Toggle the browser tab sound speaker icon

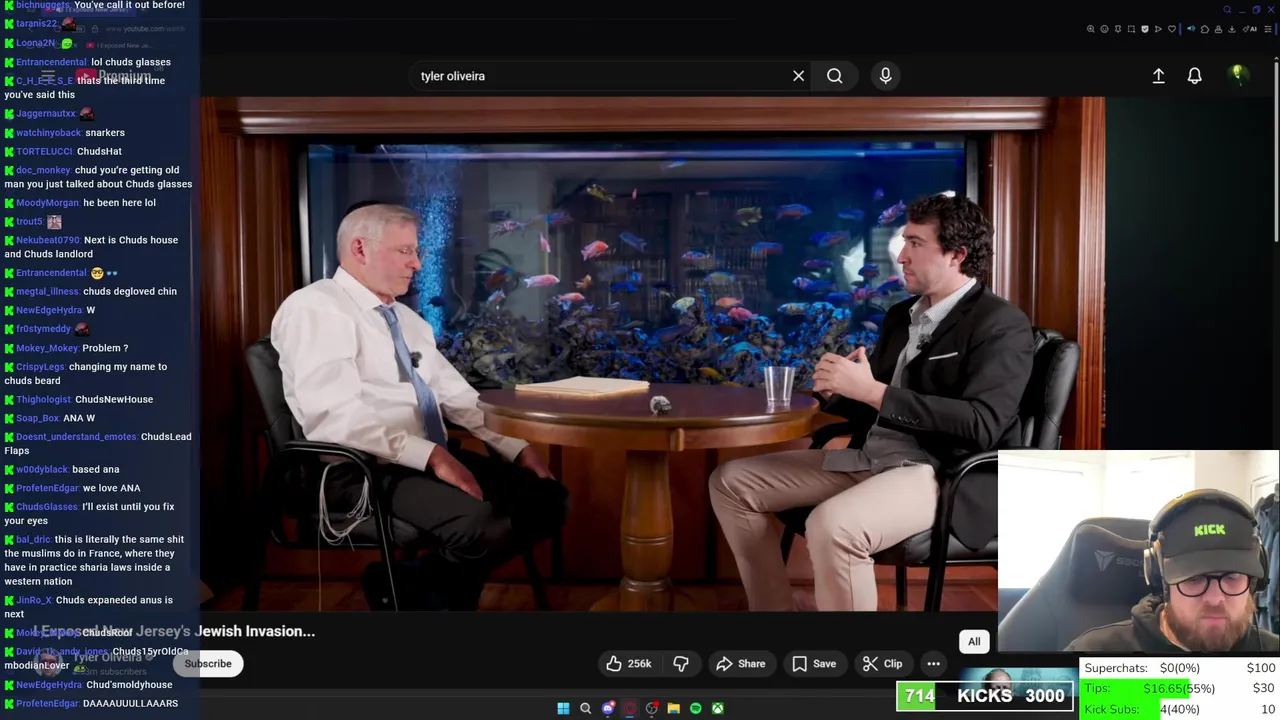pos(1191,29)
